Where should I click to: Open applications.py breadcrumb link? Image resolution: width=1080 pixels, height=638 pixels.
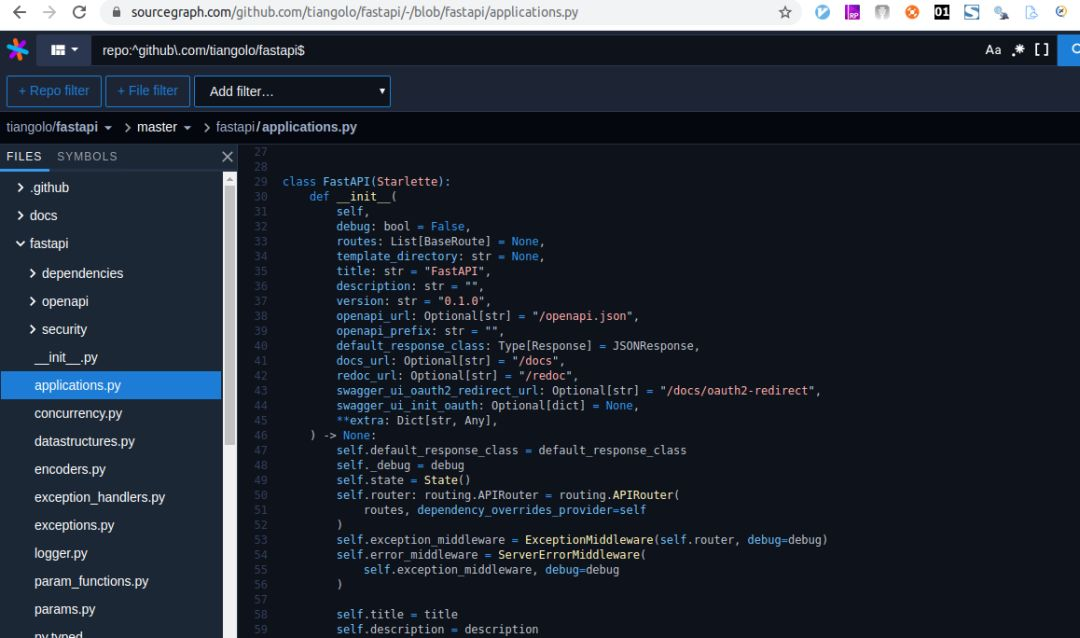pos(309,127)
